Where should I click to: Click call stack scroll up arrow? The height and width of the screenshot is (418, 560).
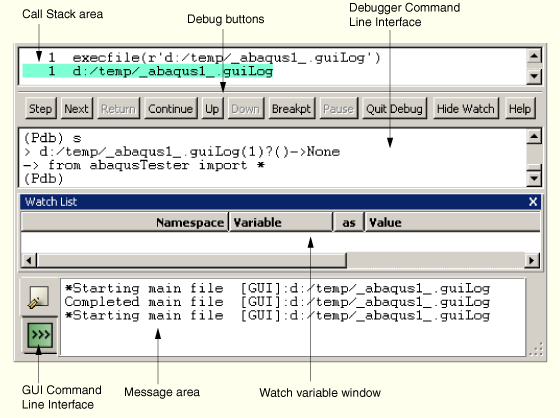[x=534, y=56]
